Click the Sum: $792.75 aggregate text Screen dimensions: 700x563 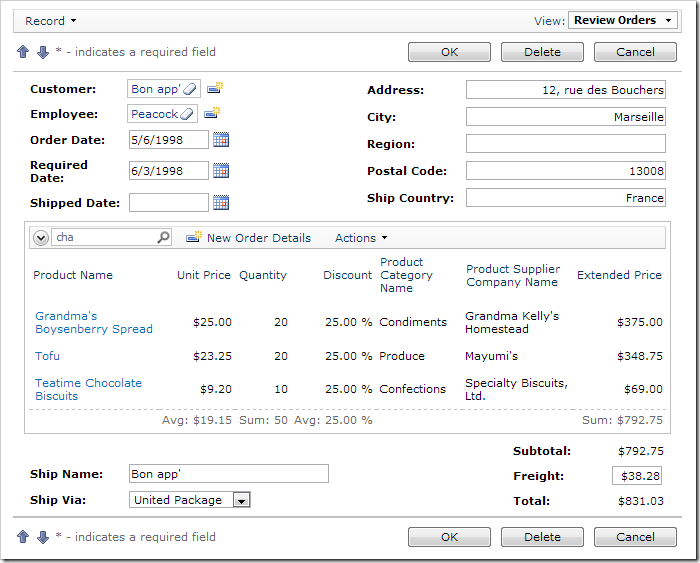[x=622, y=420]
